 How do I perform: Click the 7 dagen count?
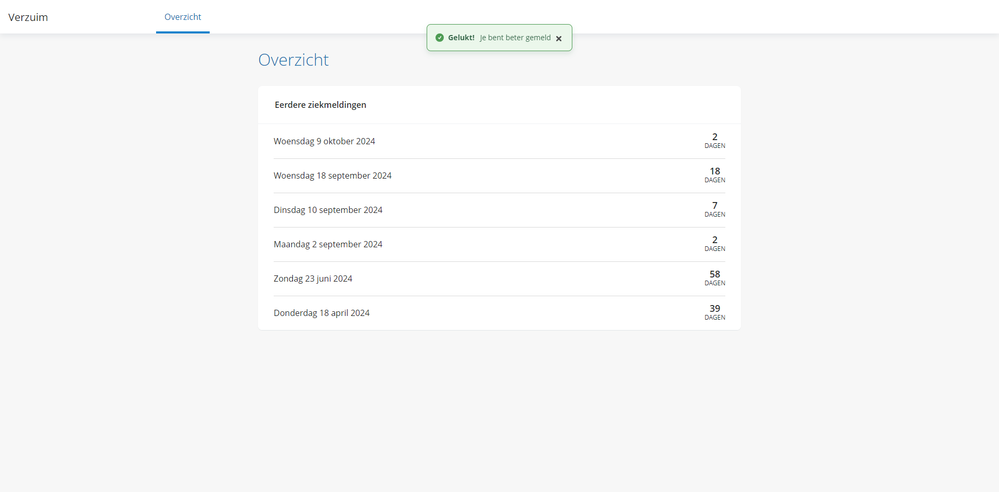(714, 209)
